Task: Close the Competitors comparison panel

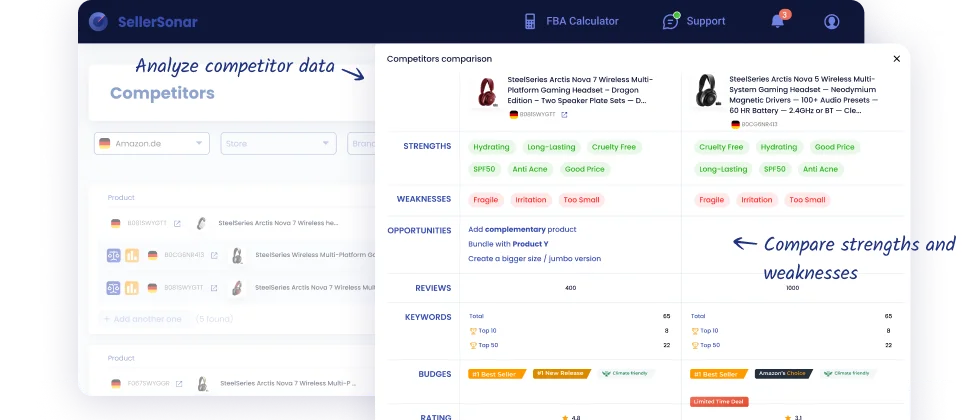Action: click(x=896, y=59)
